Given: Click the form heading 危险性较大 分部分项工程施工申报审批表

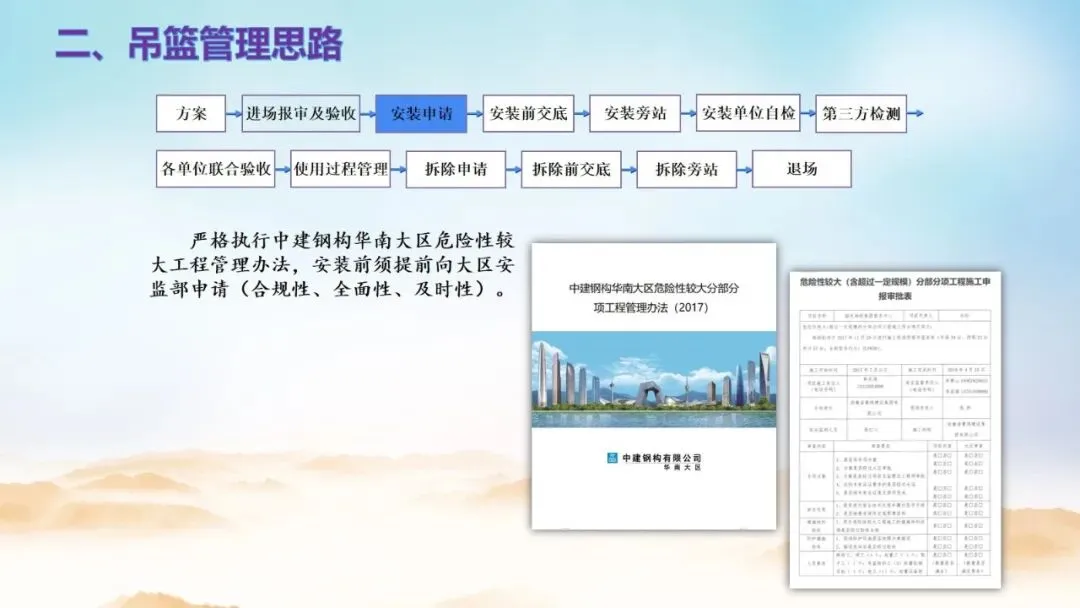Looking at the screenshot, I should tap(895, 289).
